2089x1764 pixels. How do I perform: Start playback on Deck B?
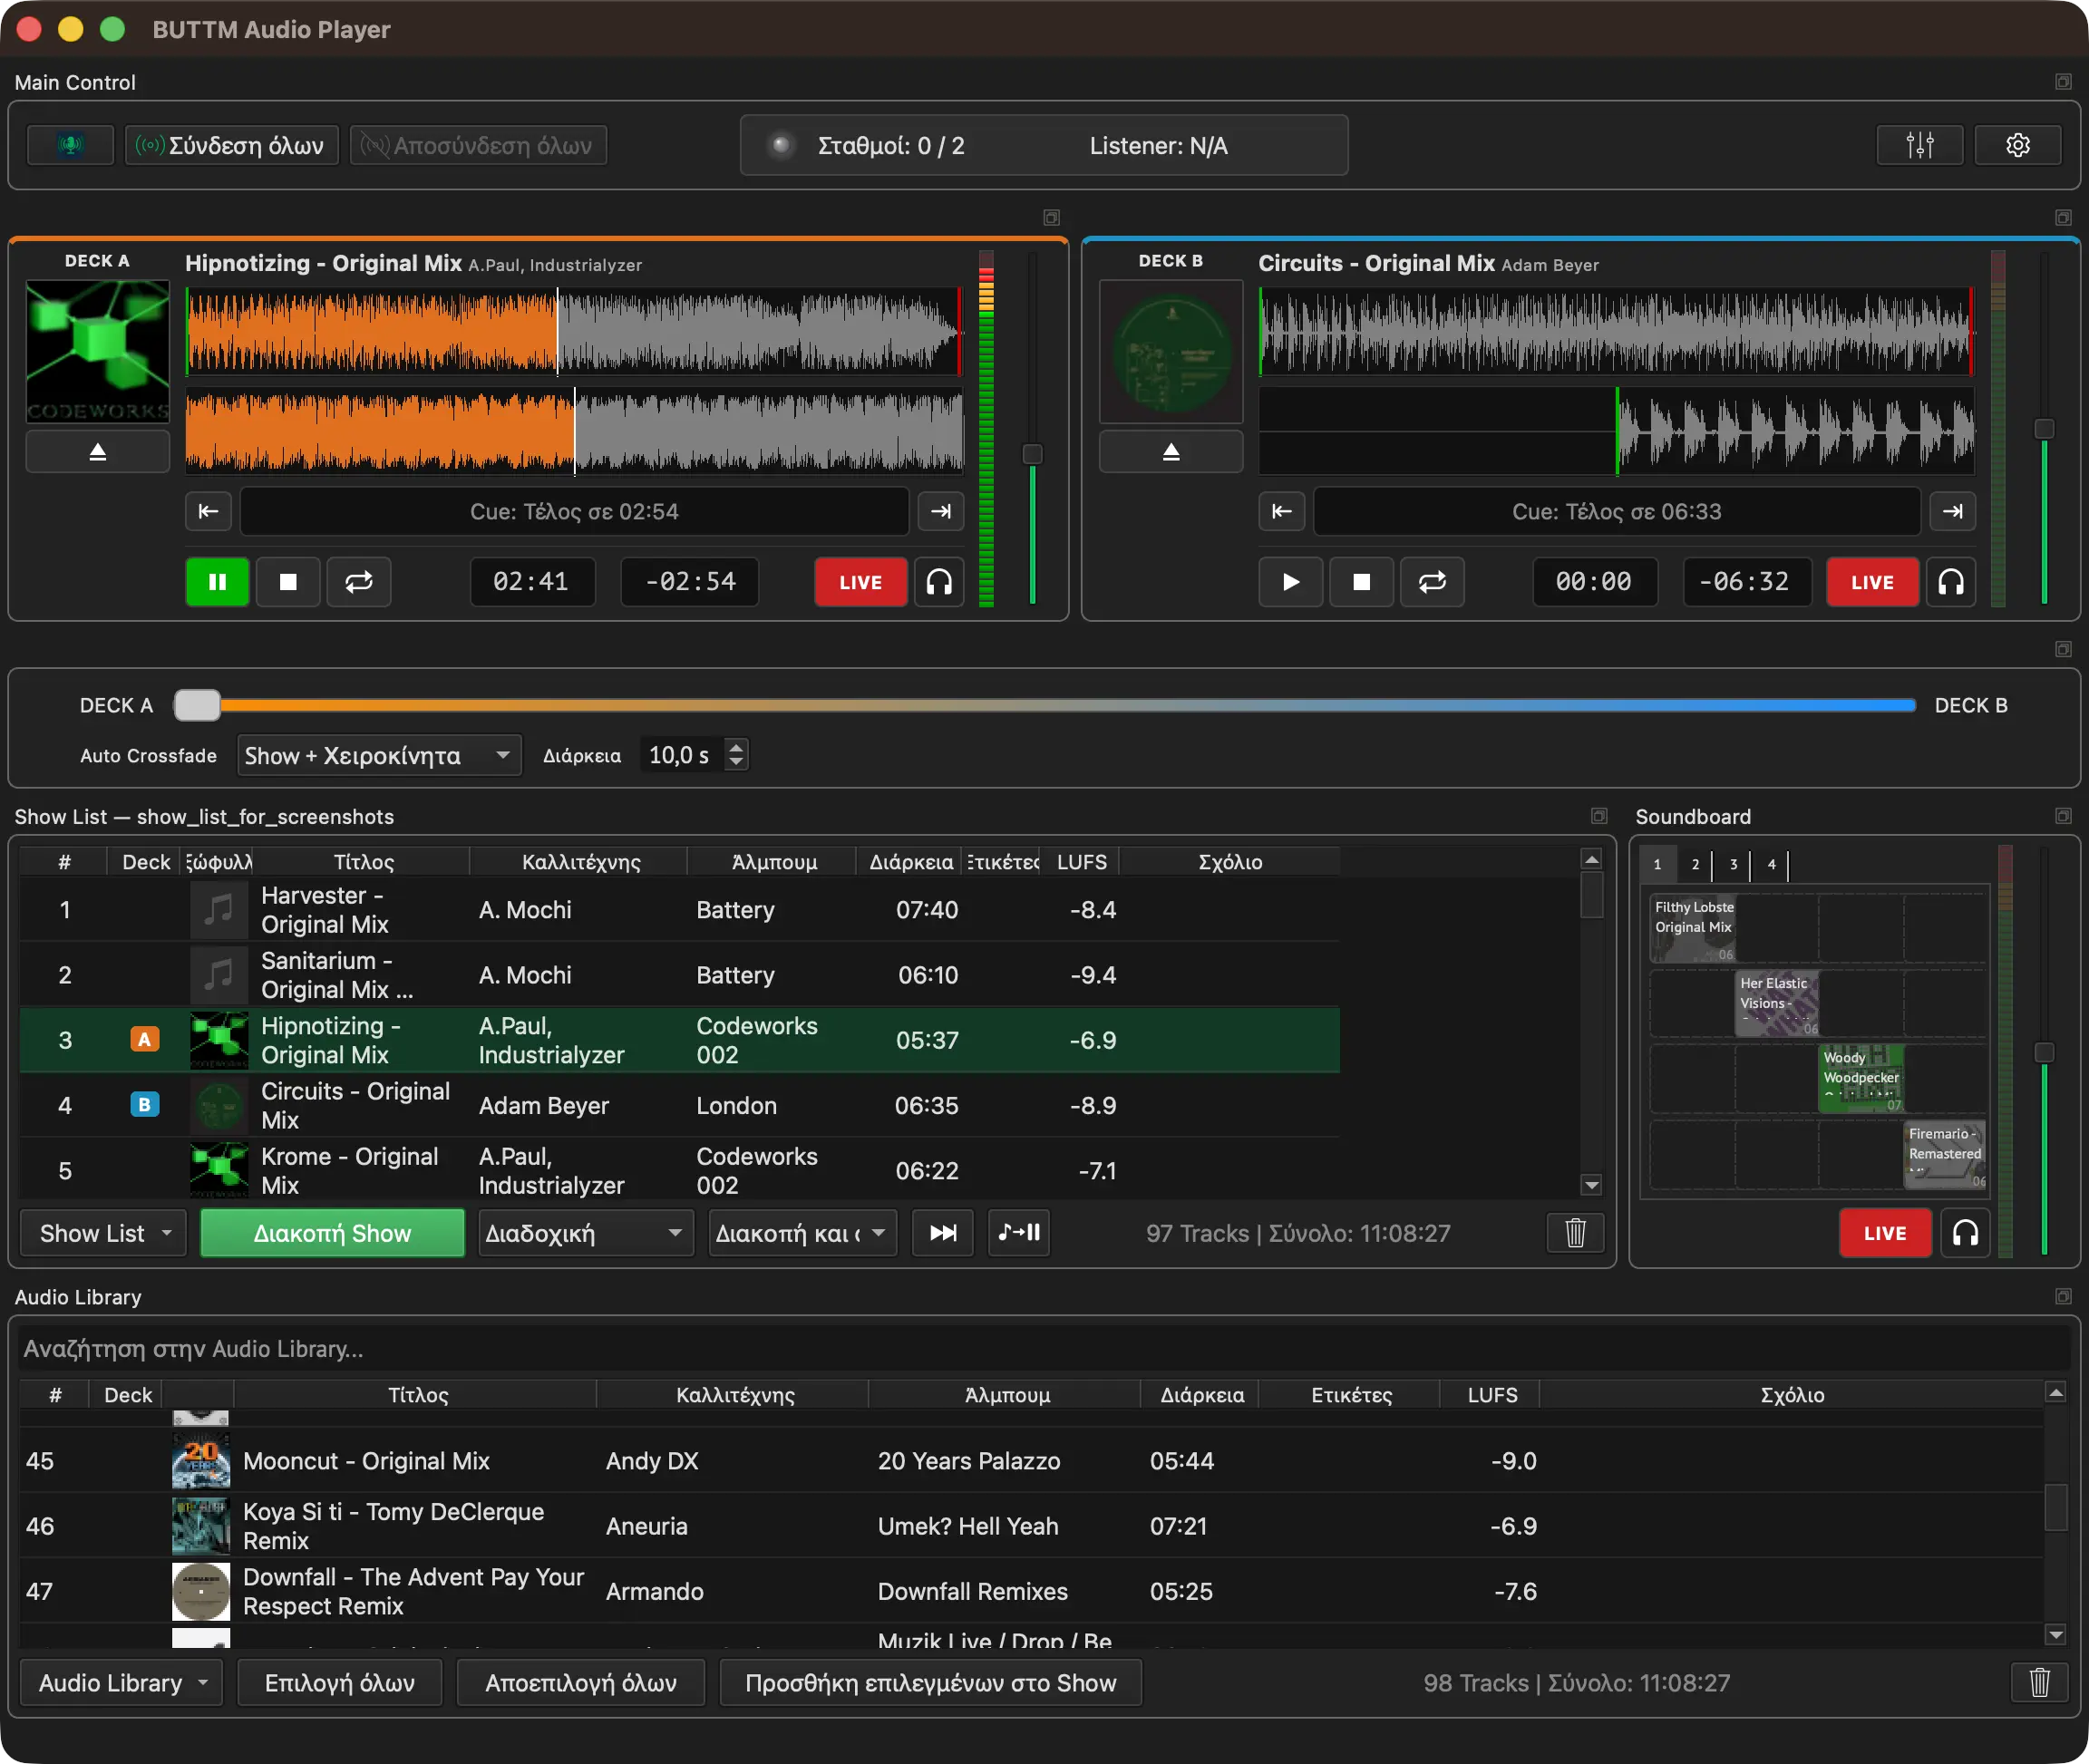pyautogui.click(x=1290, y=582)
